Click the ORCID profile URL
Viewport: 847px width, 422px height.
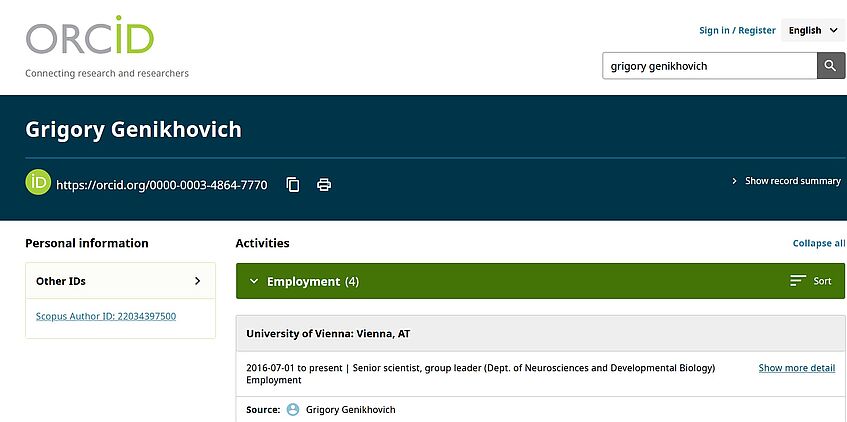point(161,184)
